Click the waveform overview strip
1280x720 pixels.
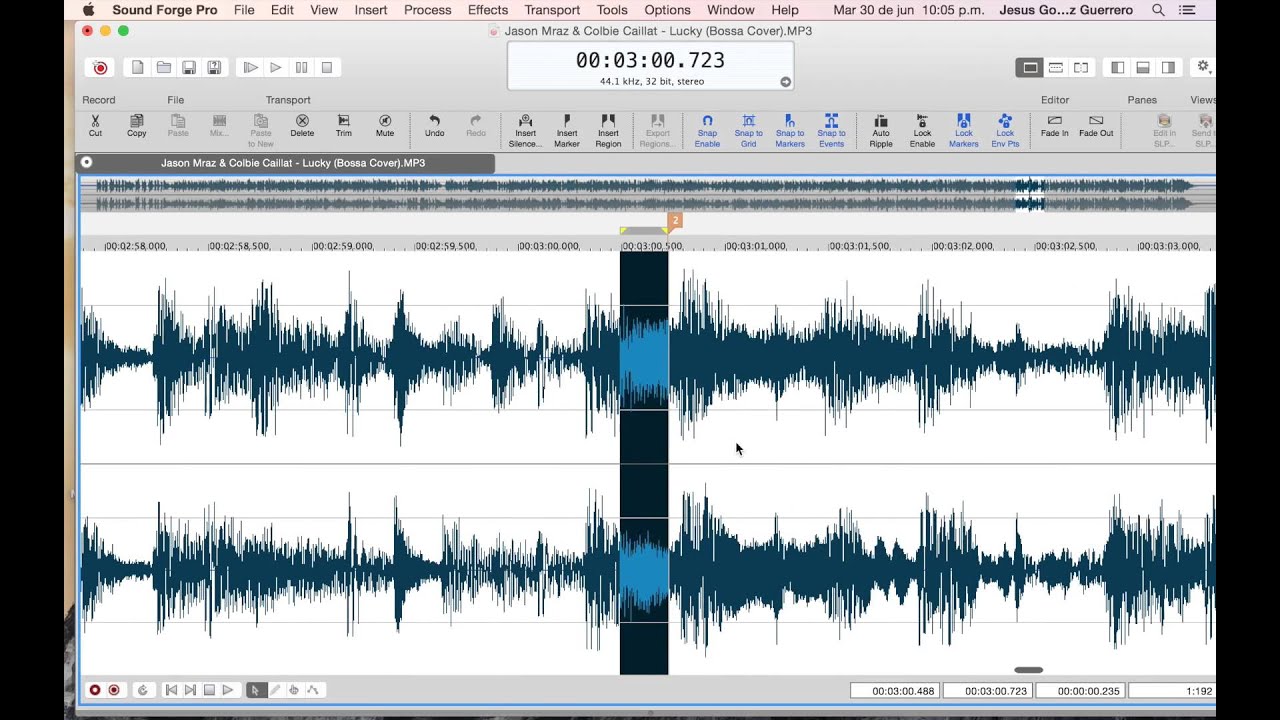pos(647,194)
